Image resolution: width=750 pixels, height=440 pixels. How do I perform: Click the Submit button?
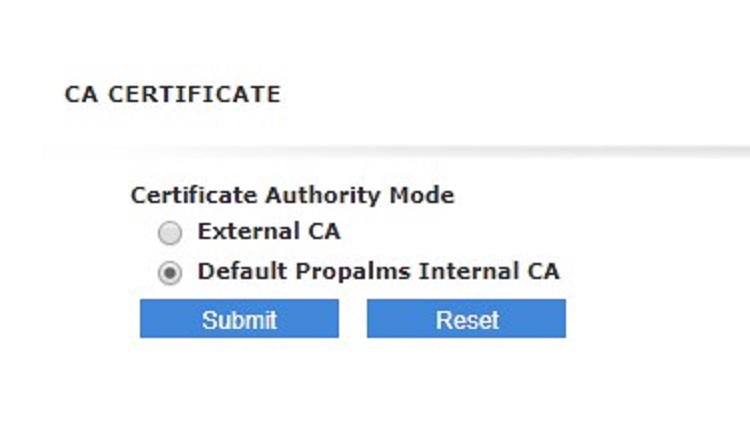pyautogui.click(x=239, y=319)
